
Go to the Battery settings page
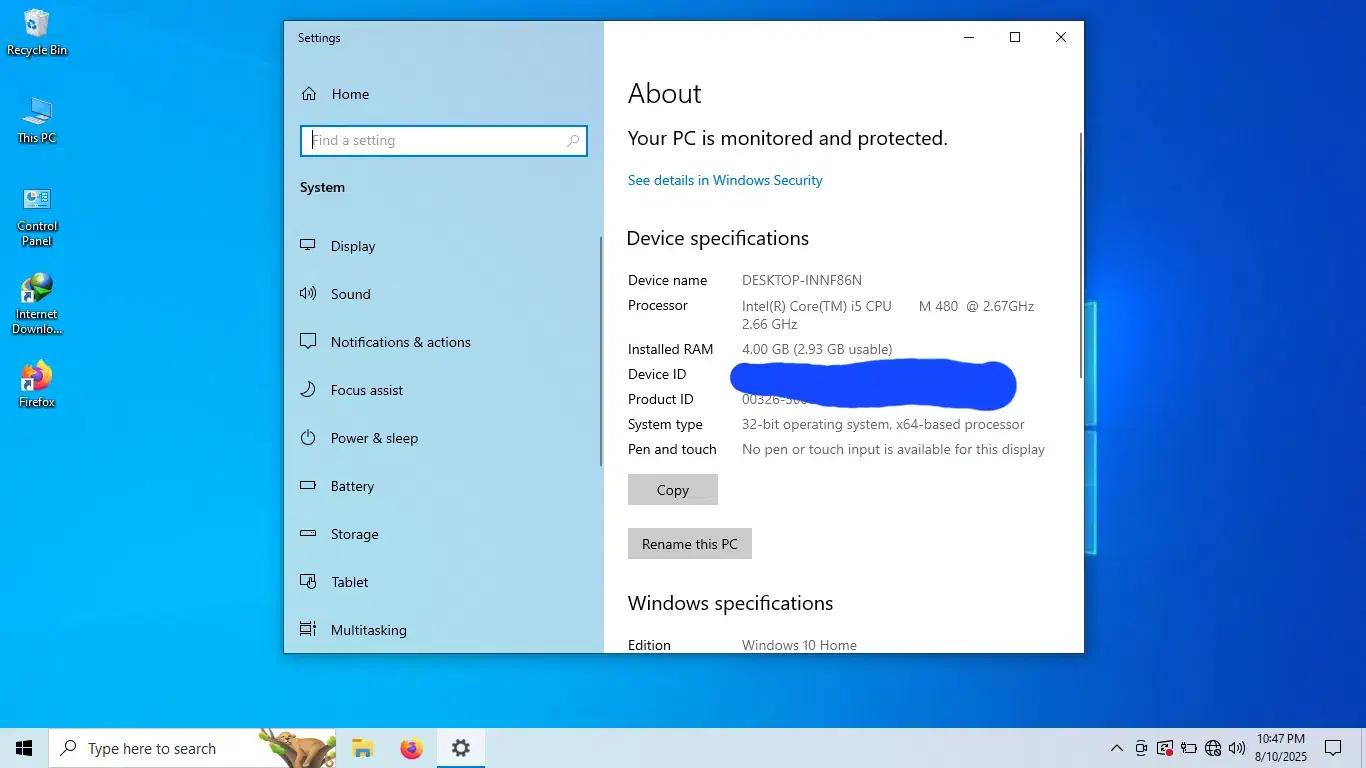(x=352, y=486)
